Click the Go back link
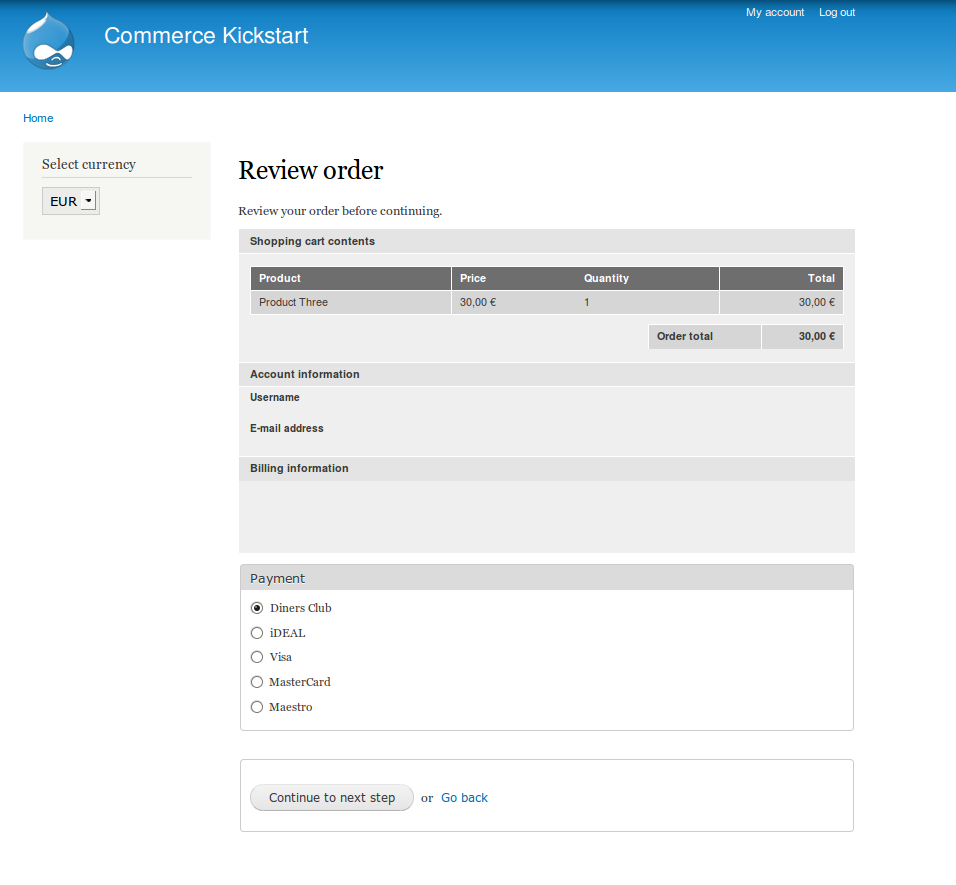 pos(464,798)
